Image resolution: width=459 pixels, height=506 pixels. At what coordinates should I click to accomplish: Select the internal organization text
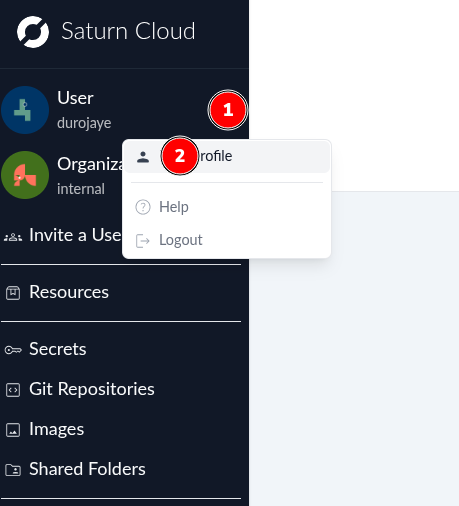pyautogui.click(x=81, y=189)
